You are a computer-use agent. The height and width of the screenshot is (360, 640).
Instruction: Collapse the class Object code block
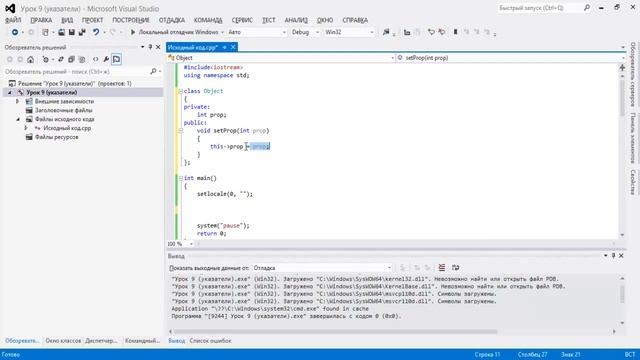tap(180, 91)
